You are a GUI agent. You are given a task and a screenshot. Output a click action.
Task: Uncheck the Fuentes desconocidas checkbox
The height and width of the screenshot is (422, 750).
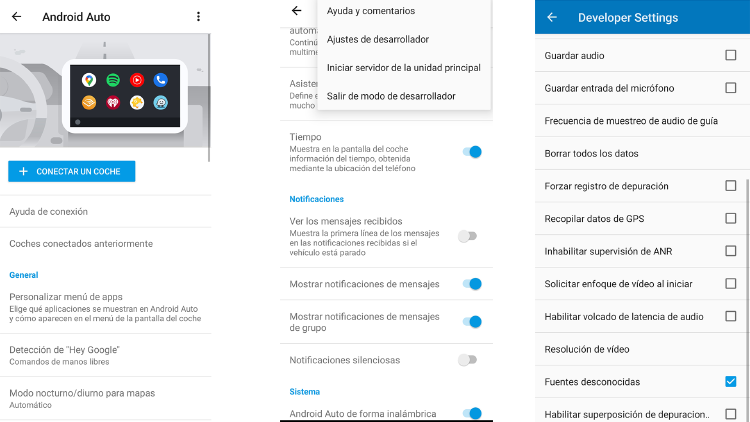pyautogui.click(x=730, y=382)
